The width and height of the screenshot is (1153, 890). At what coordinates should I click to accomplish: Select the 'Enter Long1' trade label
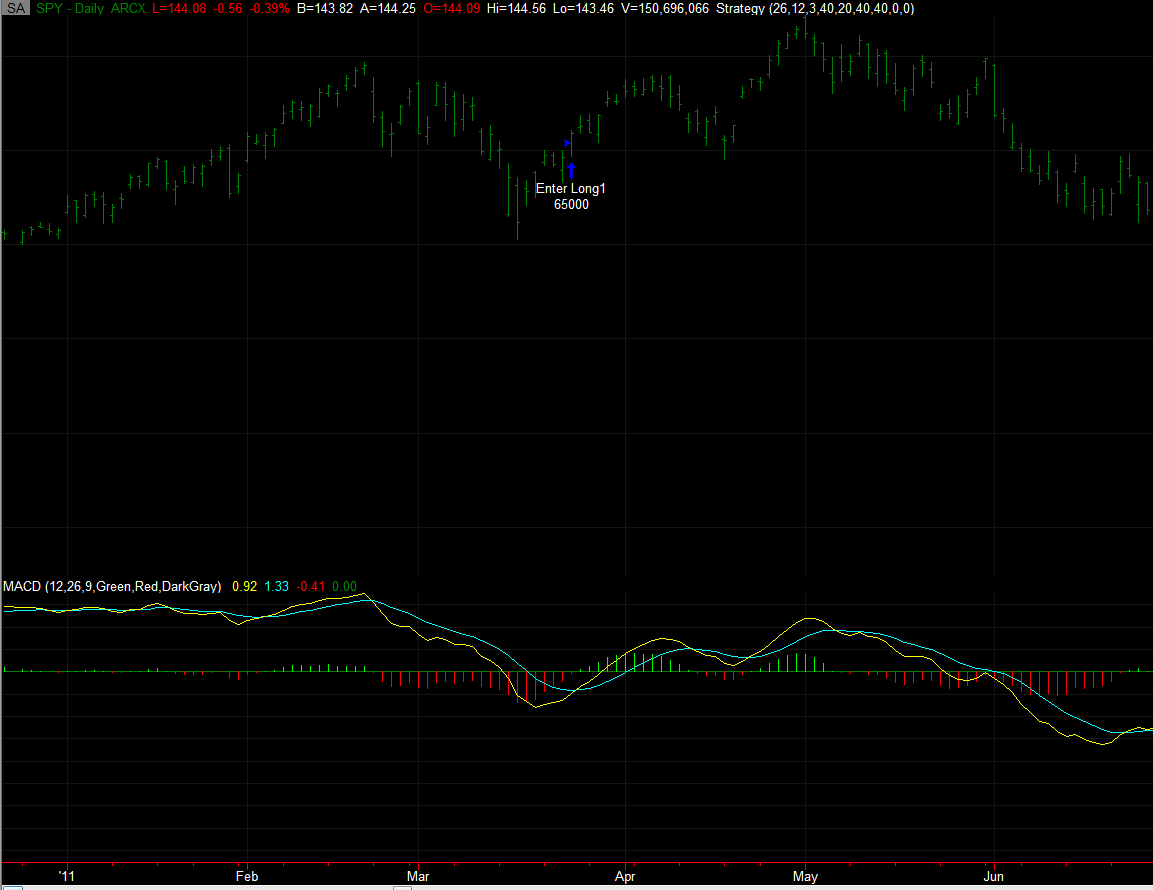click(x=571, y=188)
